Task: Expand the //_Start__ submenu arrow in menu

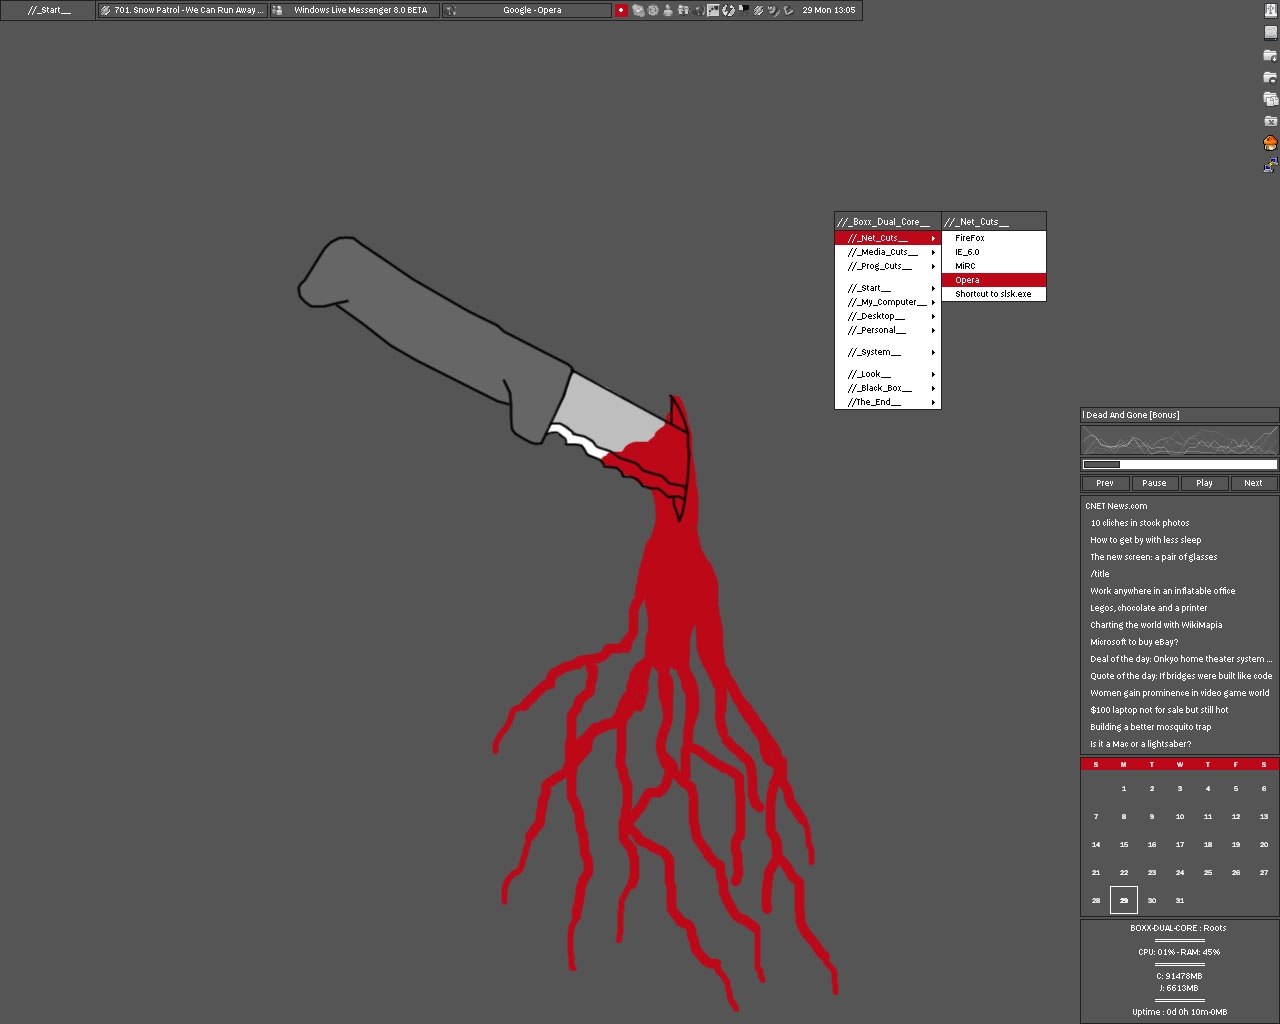Action: 933,288
